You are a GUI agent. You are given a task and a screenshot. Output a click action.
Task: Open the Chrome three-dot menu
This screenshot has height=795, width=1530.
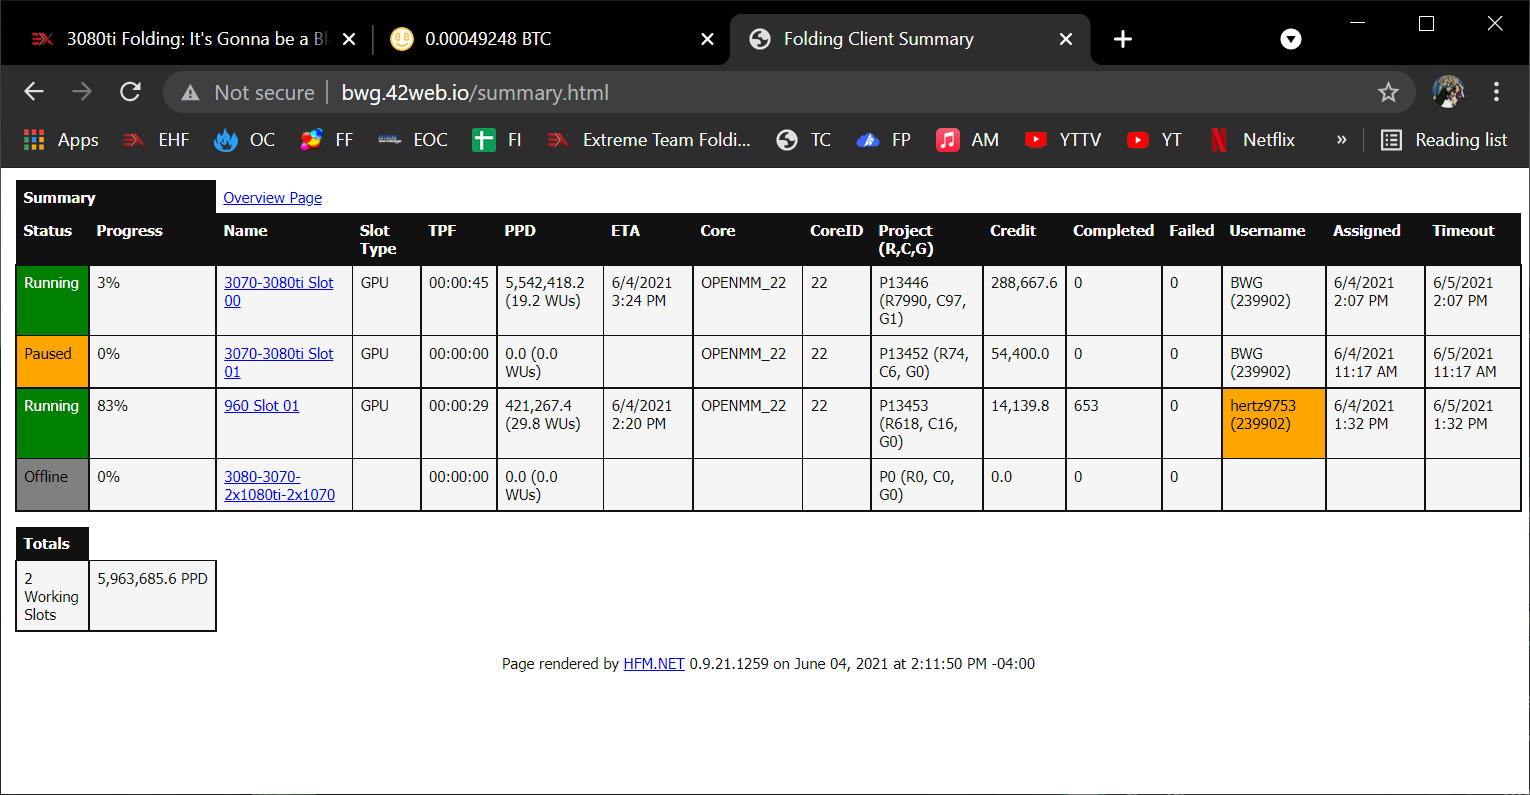(1496, 92)
